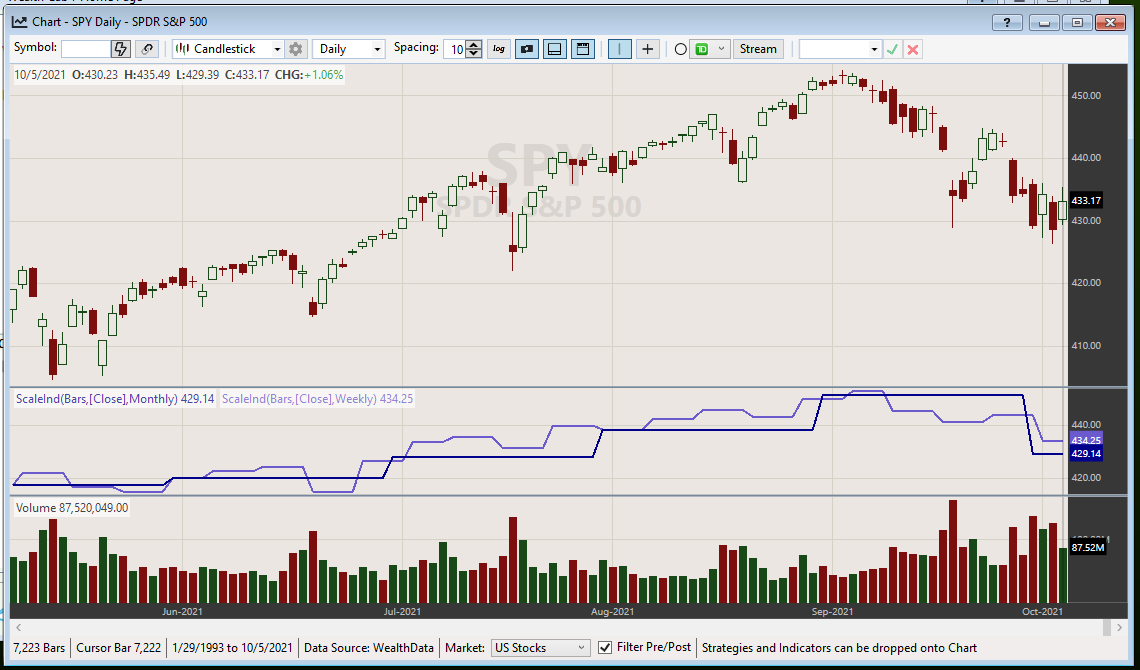Click the link symbol icon
Image resolution: width=1140 pixels, height=670 pixels.
click(147, 49)
